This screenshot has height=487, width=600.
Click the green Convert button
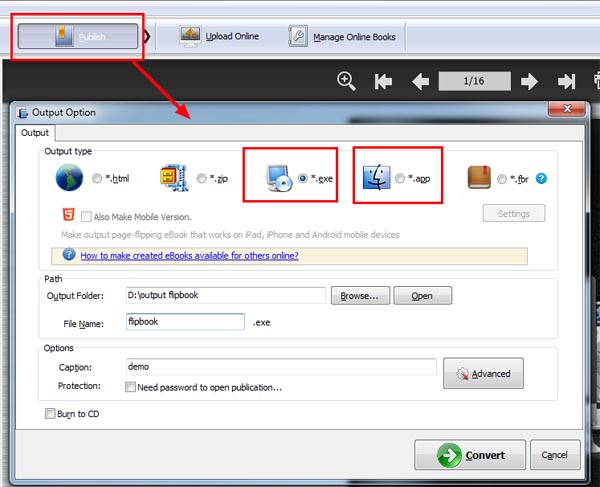tap(470, 455)
